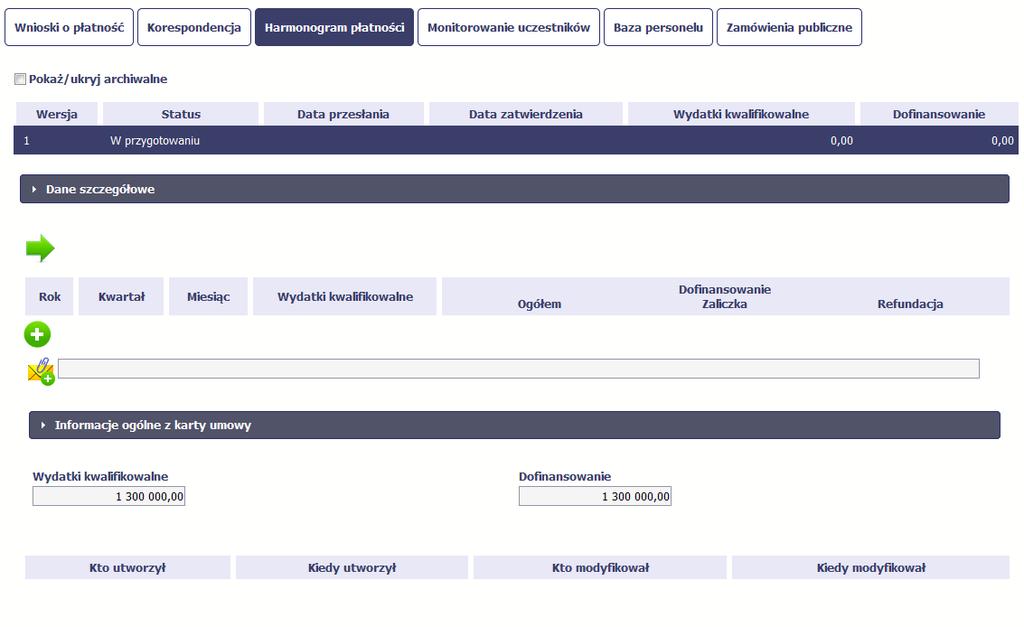This screenshot has height=627, width=1024.
Task: Click the Status column header
Action: [181, 114]
